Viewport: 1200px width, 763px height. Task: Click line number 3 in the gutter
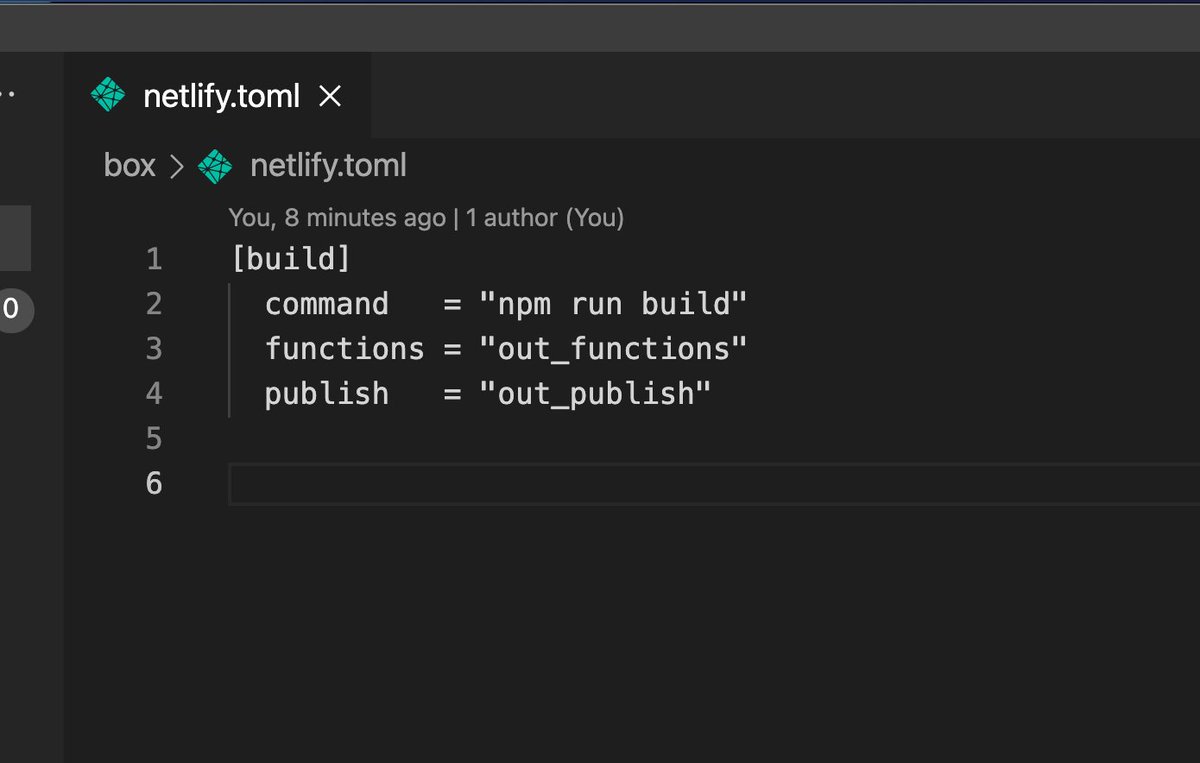pos(153,349)
